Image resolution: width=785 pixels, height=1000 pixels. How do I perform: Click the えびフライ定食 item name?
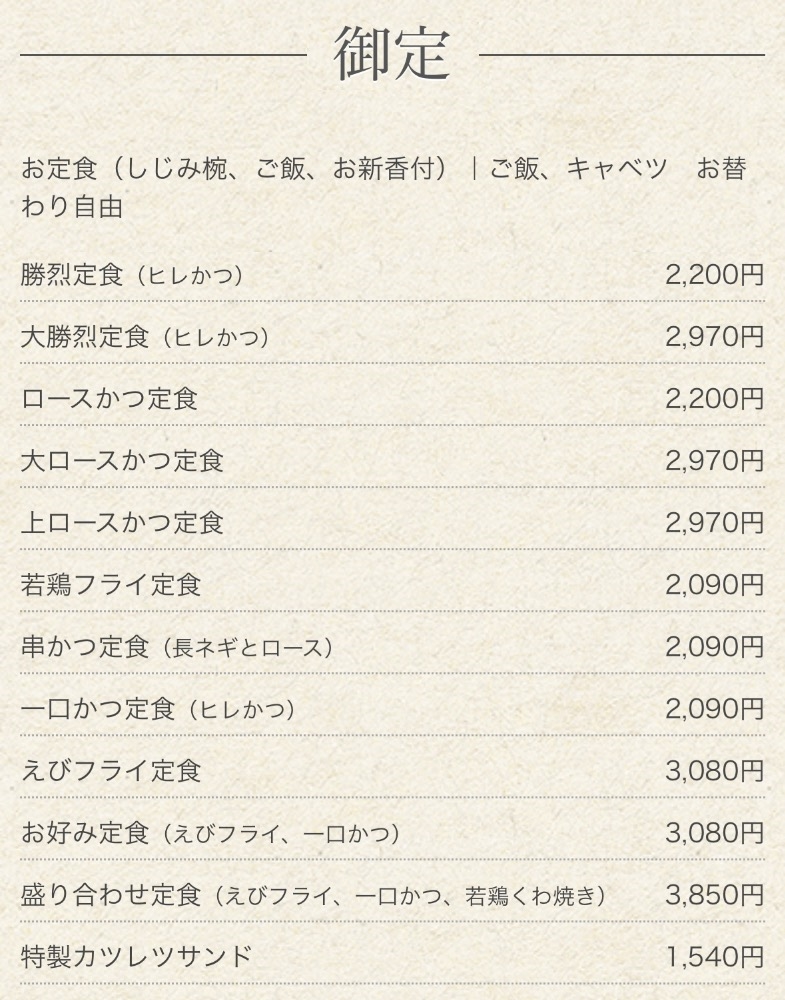(110, 771)
